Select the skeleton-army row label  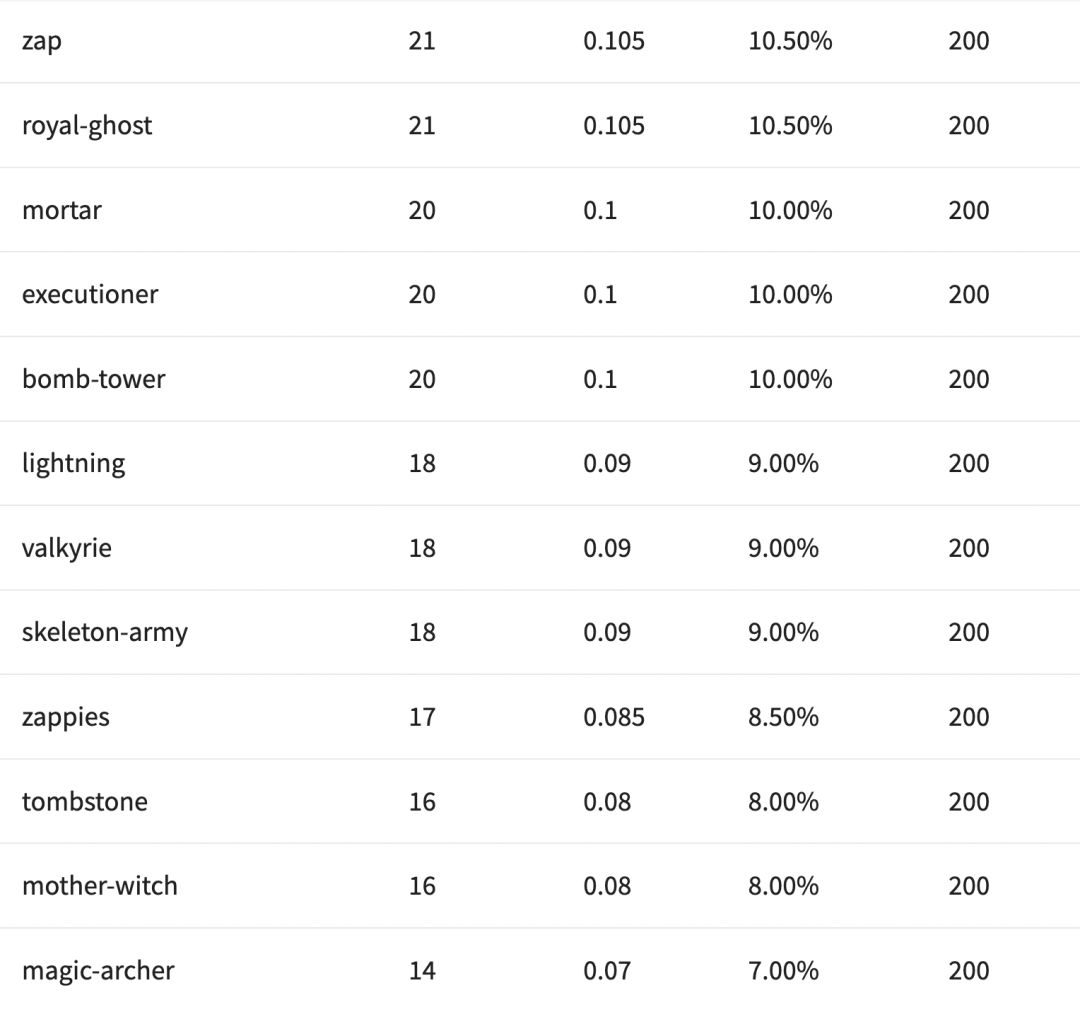[104, 632]
